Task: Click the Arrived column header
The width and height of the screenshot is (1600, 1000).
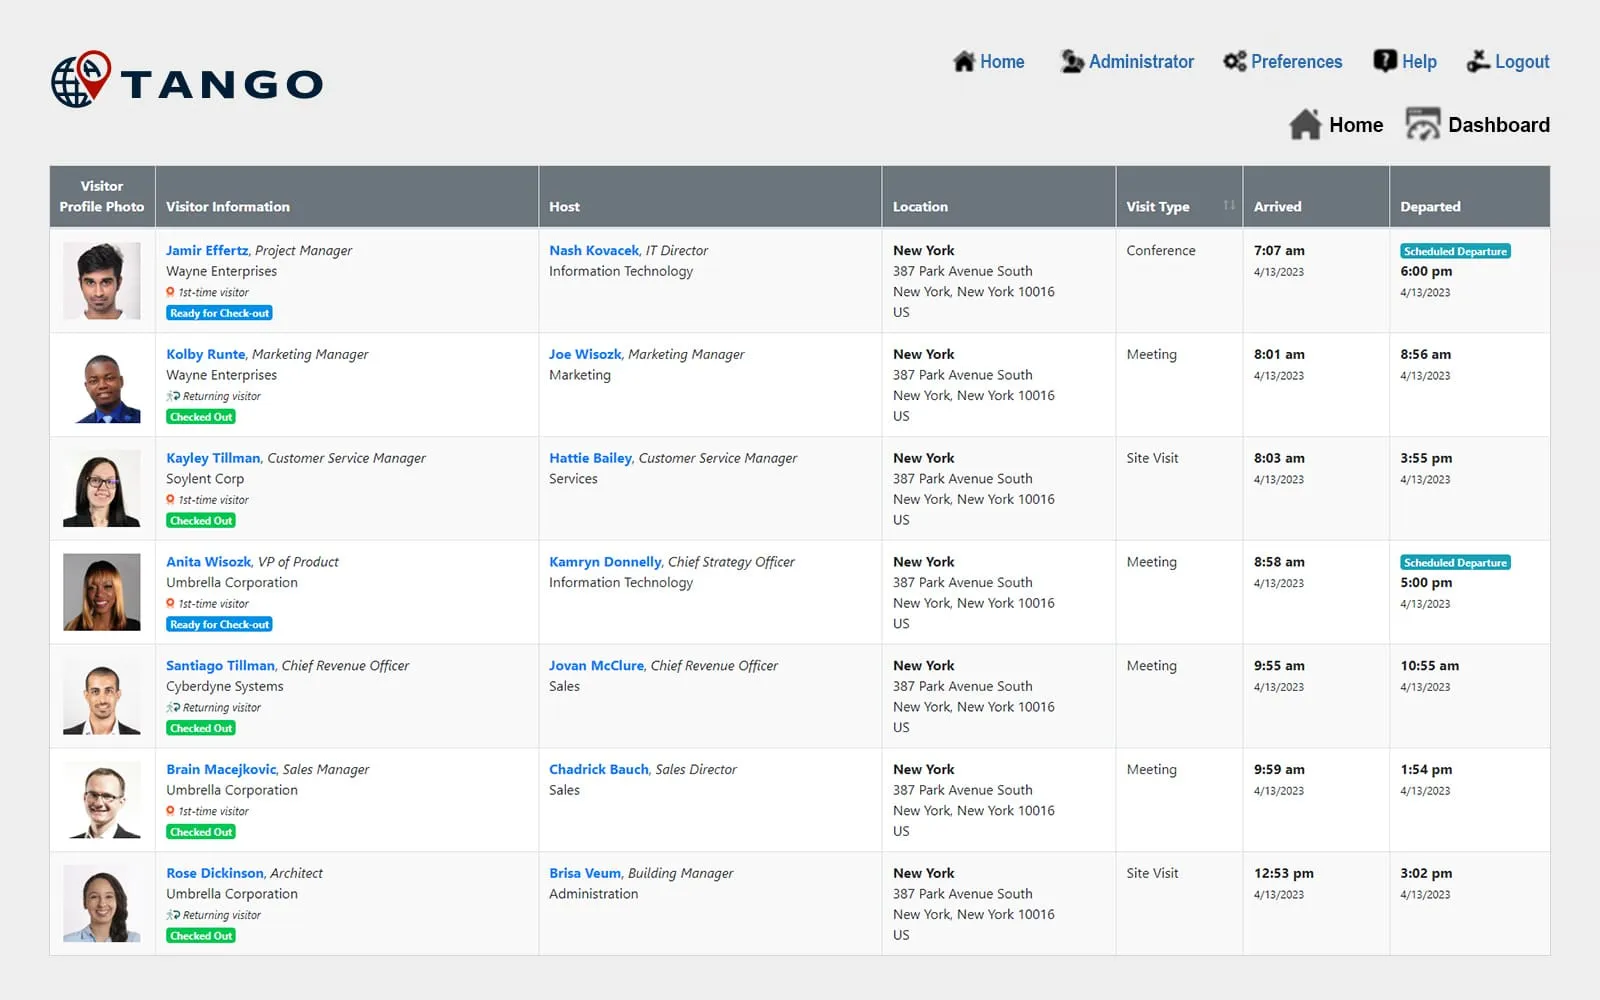Action: (x=1278, y=207)
